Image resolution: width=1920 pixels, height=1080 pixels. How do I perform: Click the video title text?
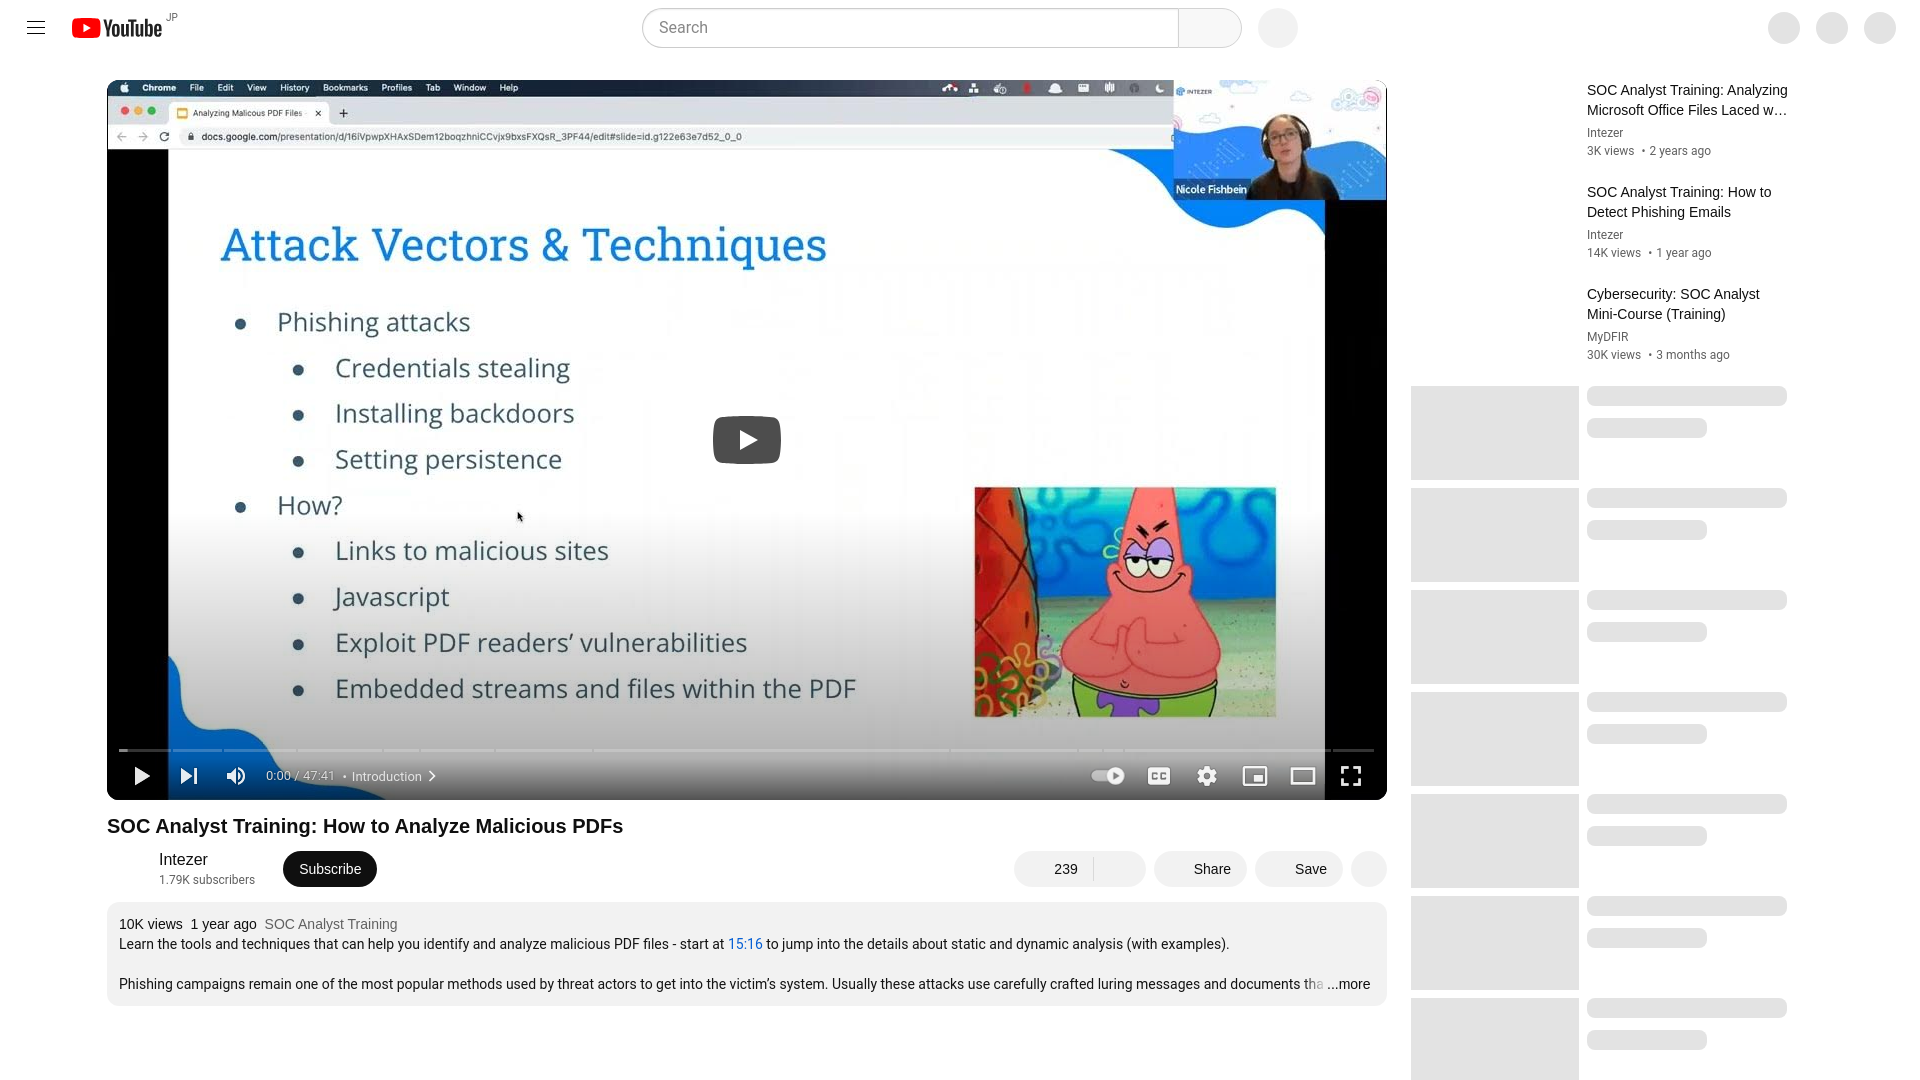click(365, 826)
